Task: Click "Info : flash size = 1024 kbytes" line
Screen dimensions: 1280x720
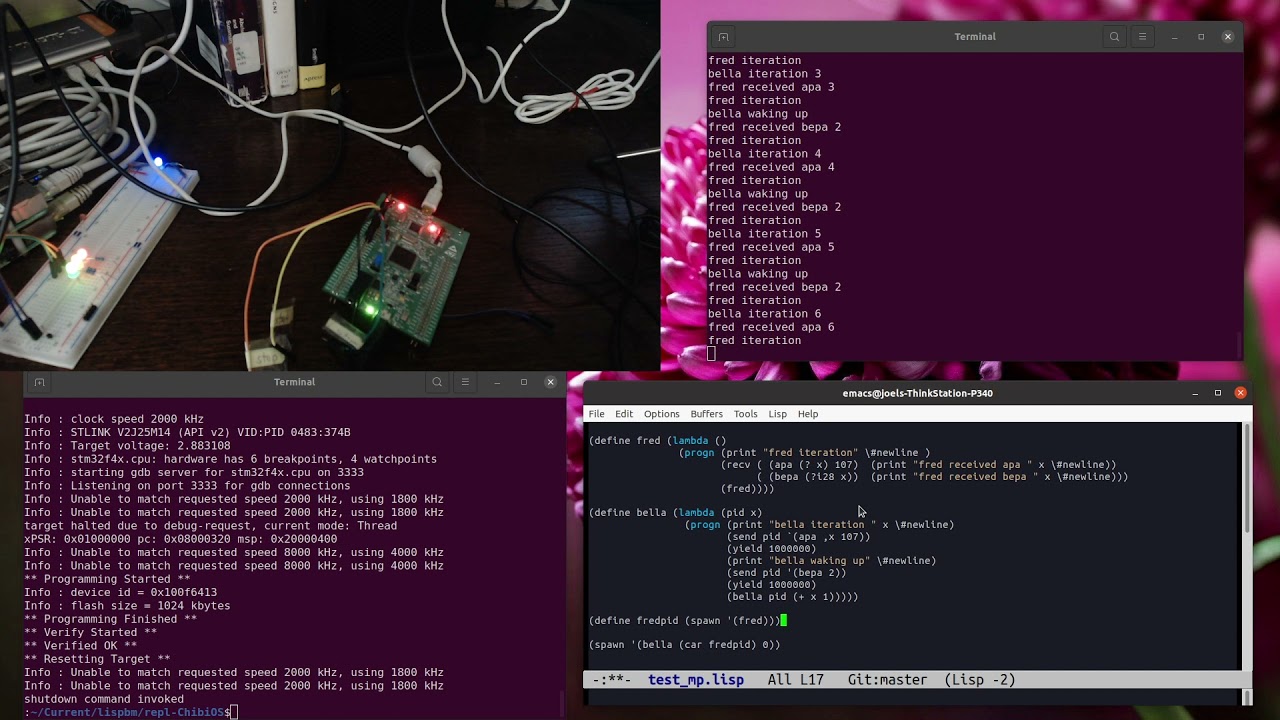Action: [127, 606]
